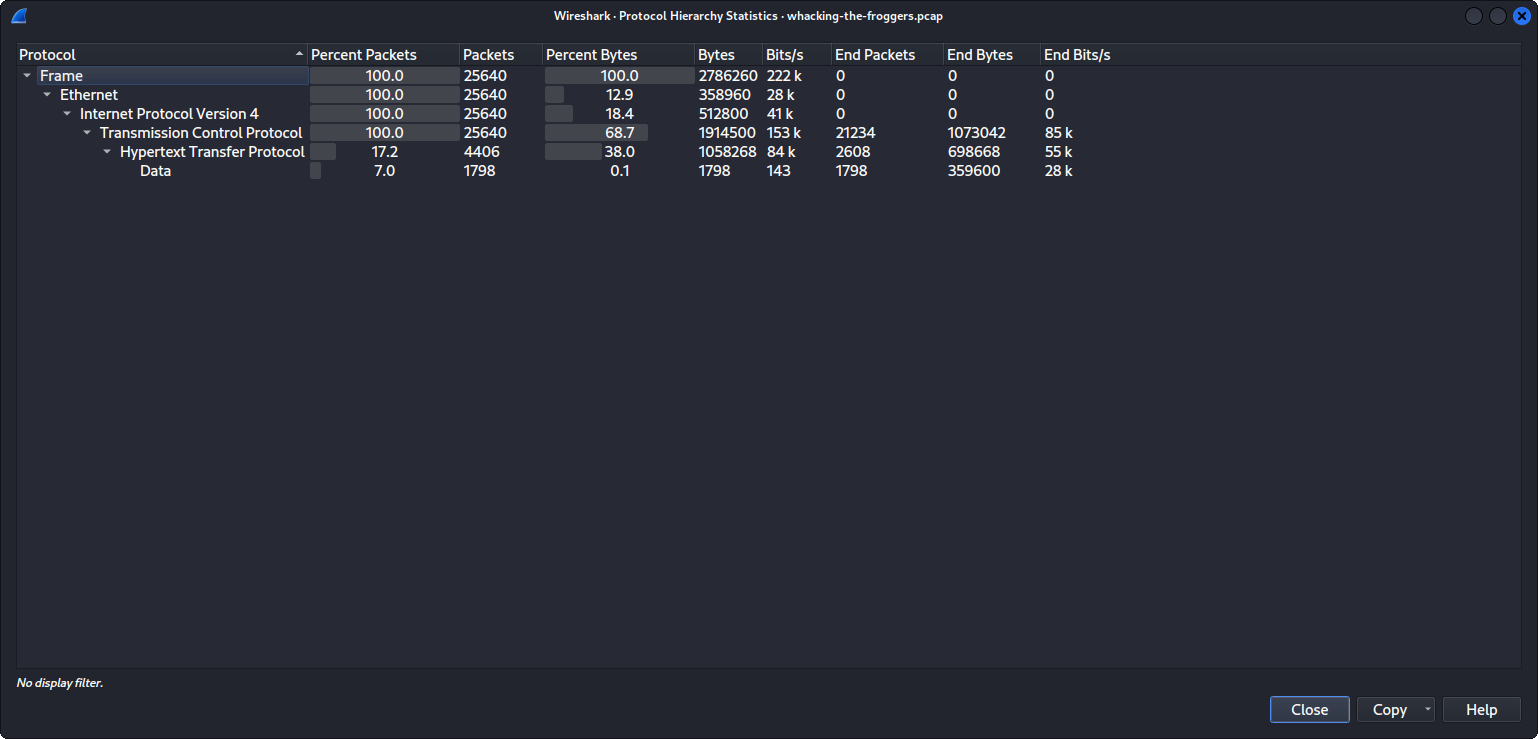Sort by the Protocol column header
Screen dimensions: 1538x739
pyautogui.click(x=162, y=55)
